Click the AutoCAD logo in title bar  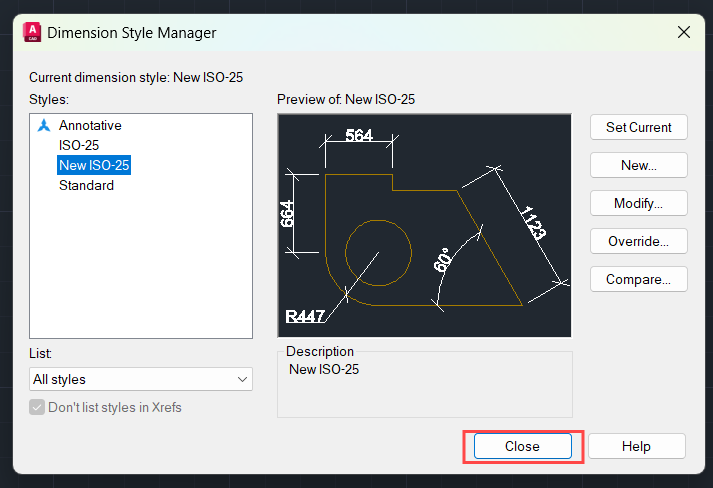pyautogui.click(x=31, y=32)
